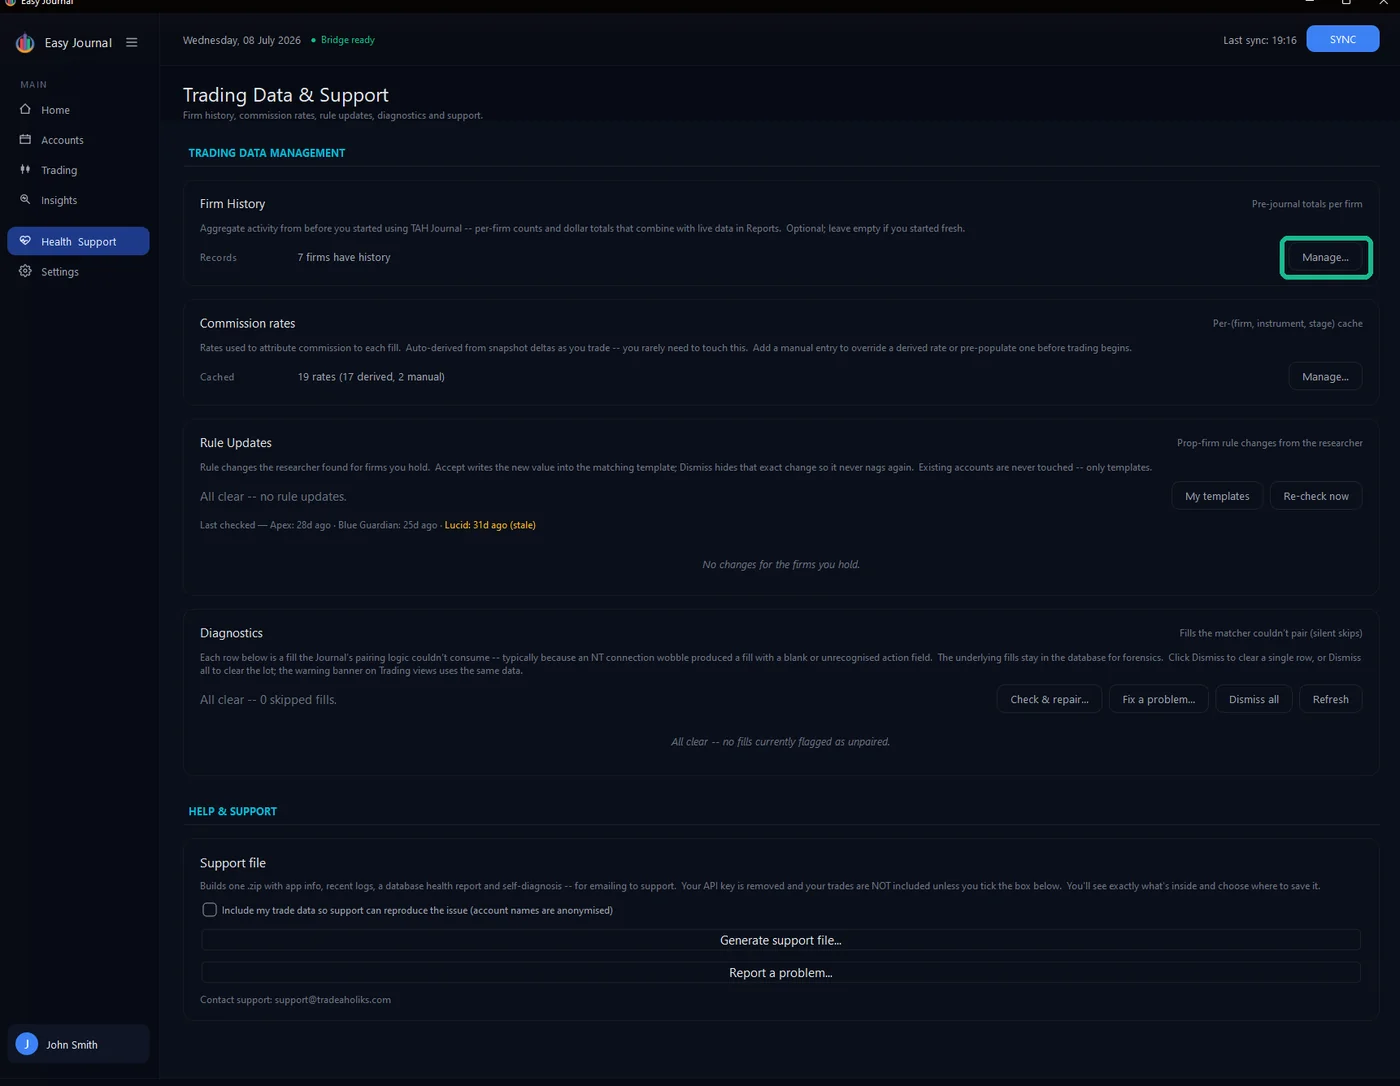Screen dimensions: 1400x1086
Task: Click the Easy Journal logo icon
Action: (25, 43)
